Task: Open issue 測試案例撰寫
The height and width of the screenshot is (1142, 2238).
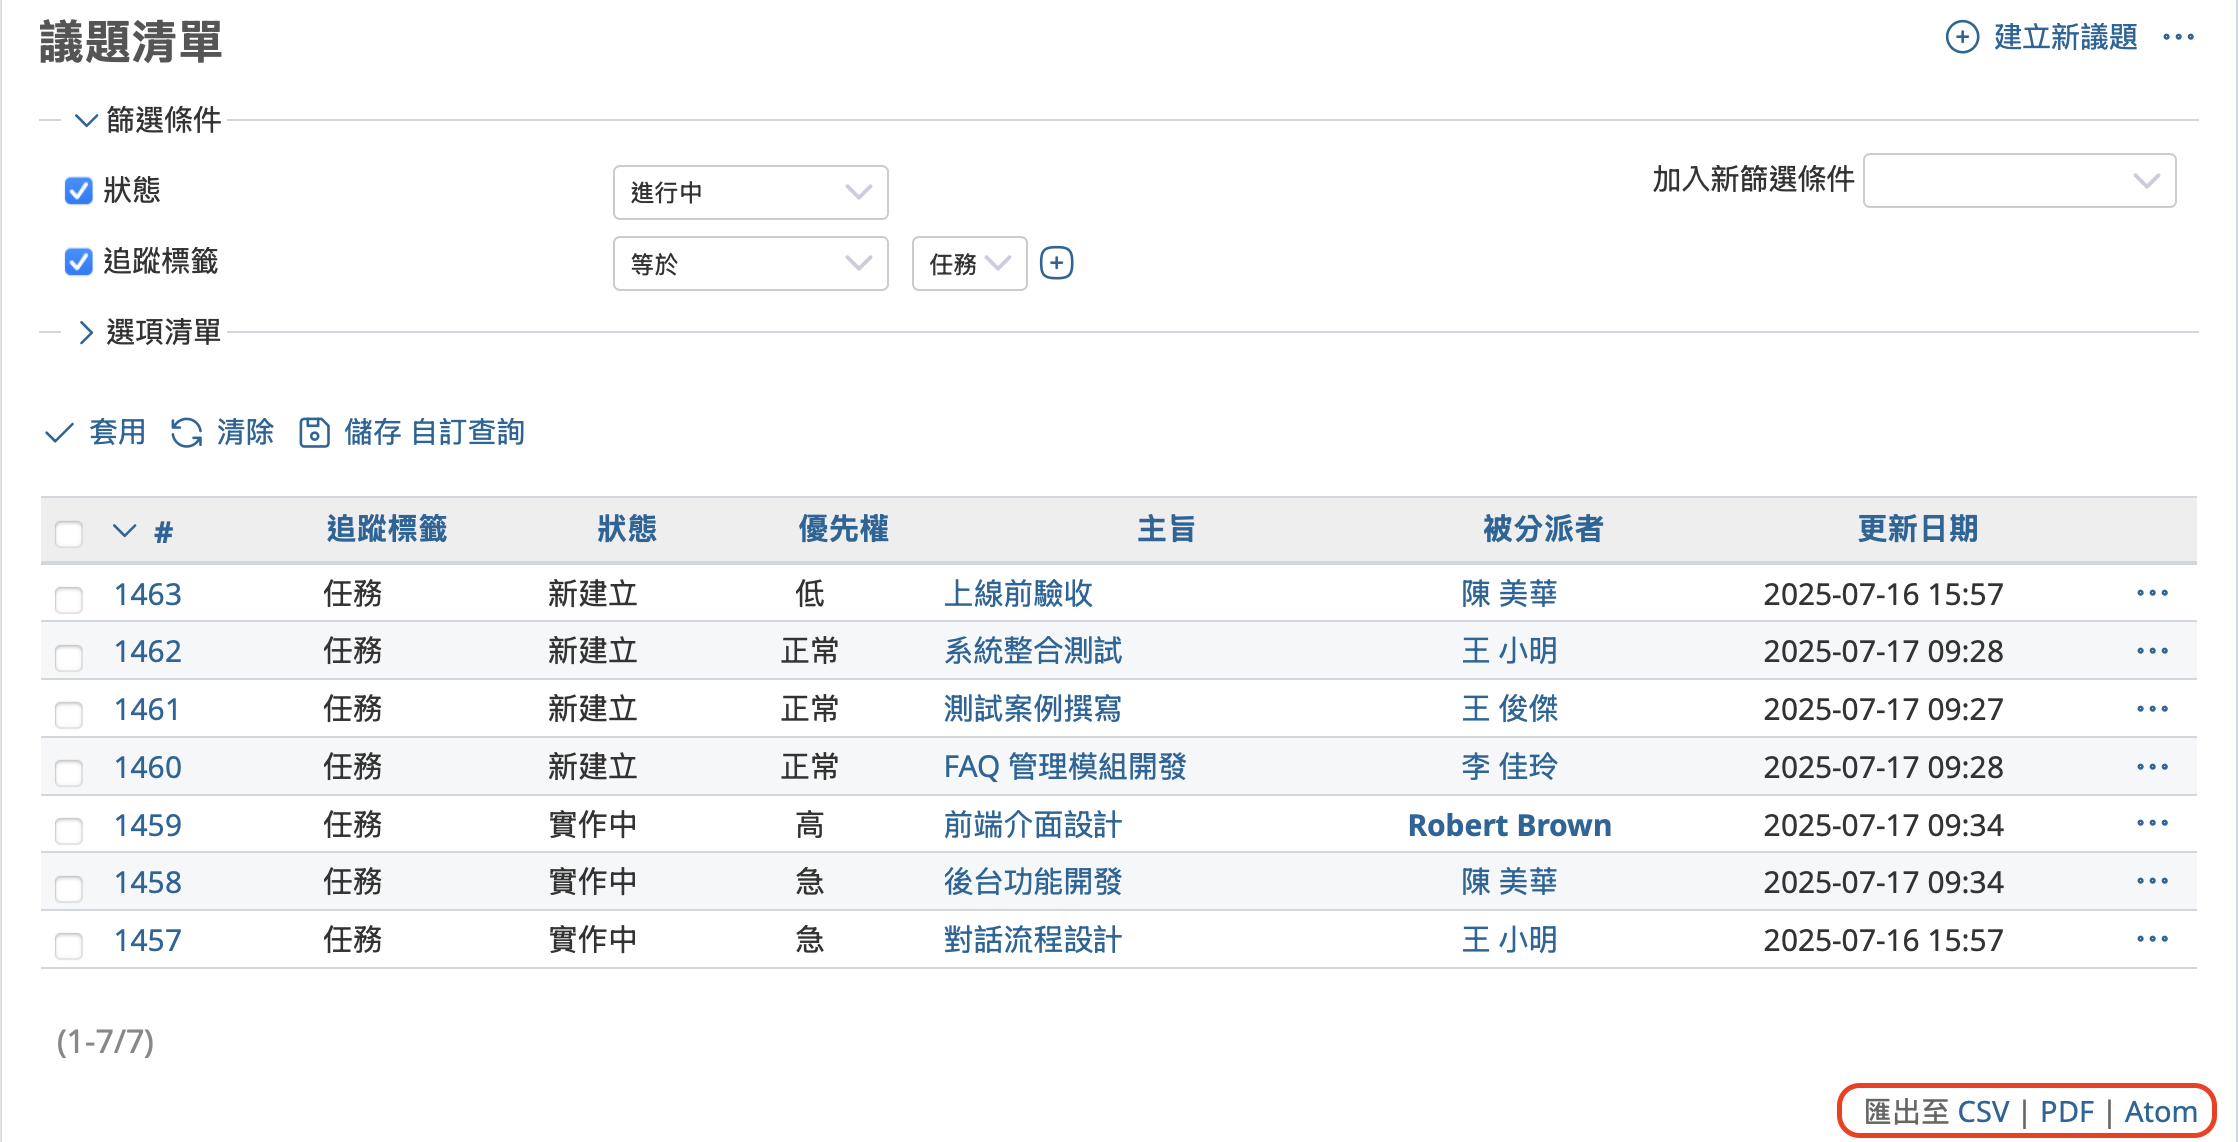Action: [1033, 709]
